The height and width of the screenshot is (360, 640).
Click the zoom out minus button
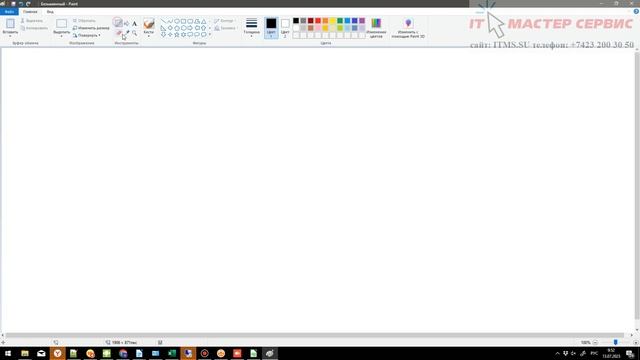[x=595, y=342]
